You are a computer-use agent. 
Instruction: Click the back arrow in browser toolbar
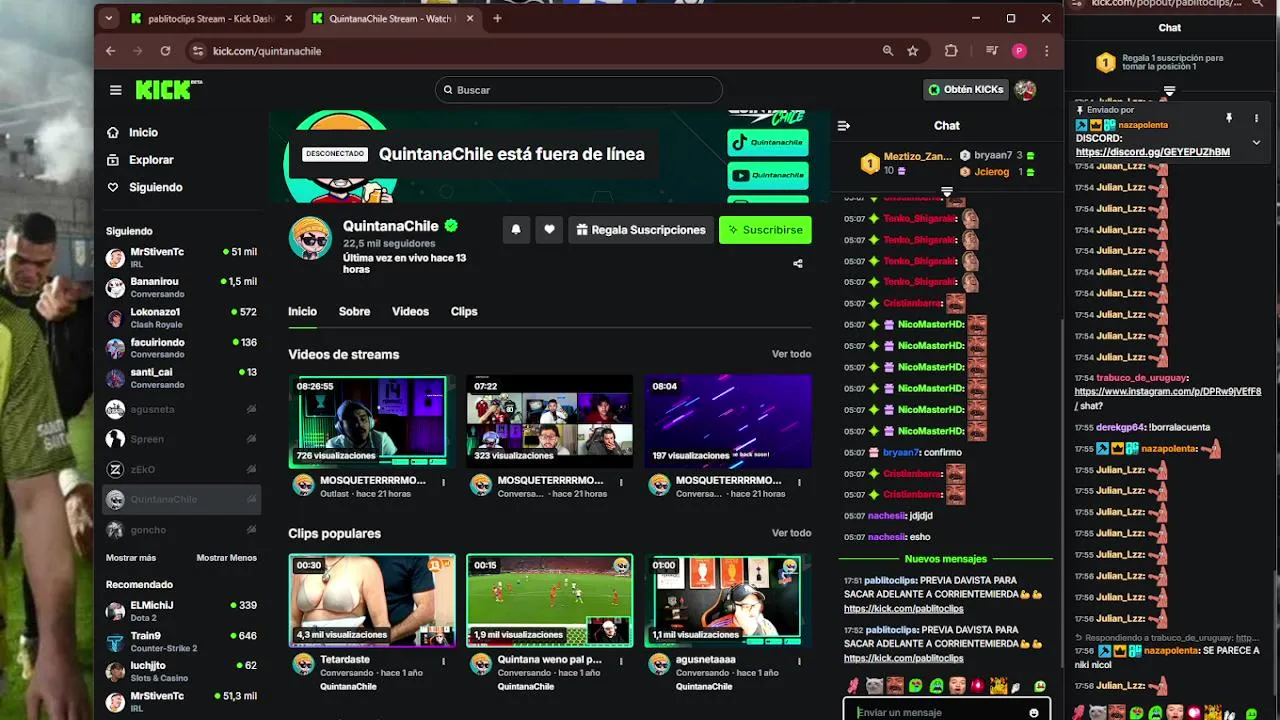coord(111,51)
